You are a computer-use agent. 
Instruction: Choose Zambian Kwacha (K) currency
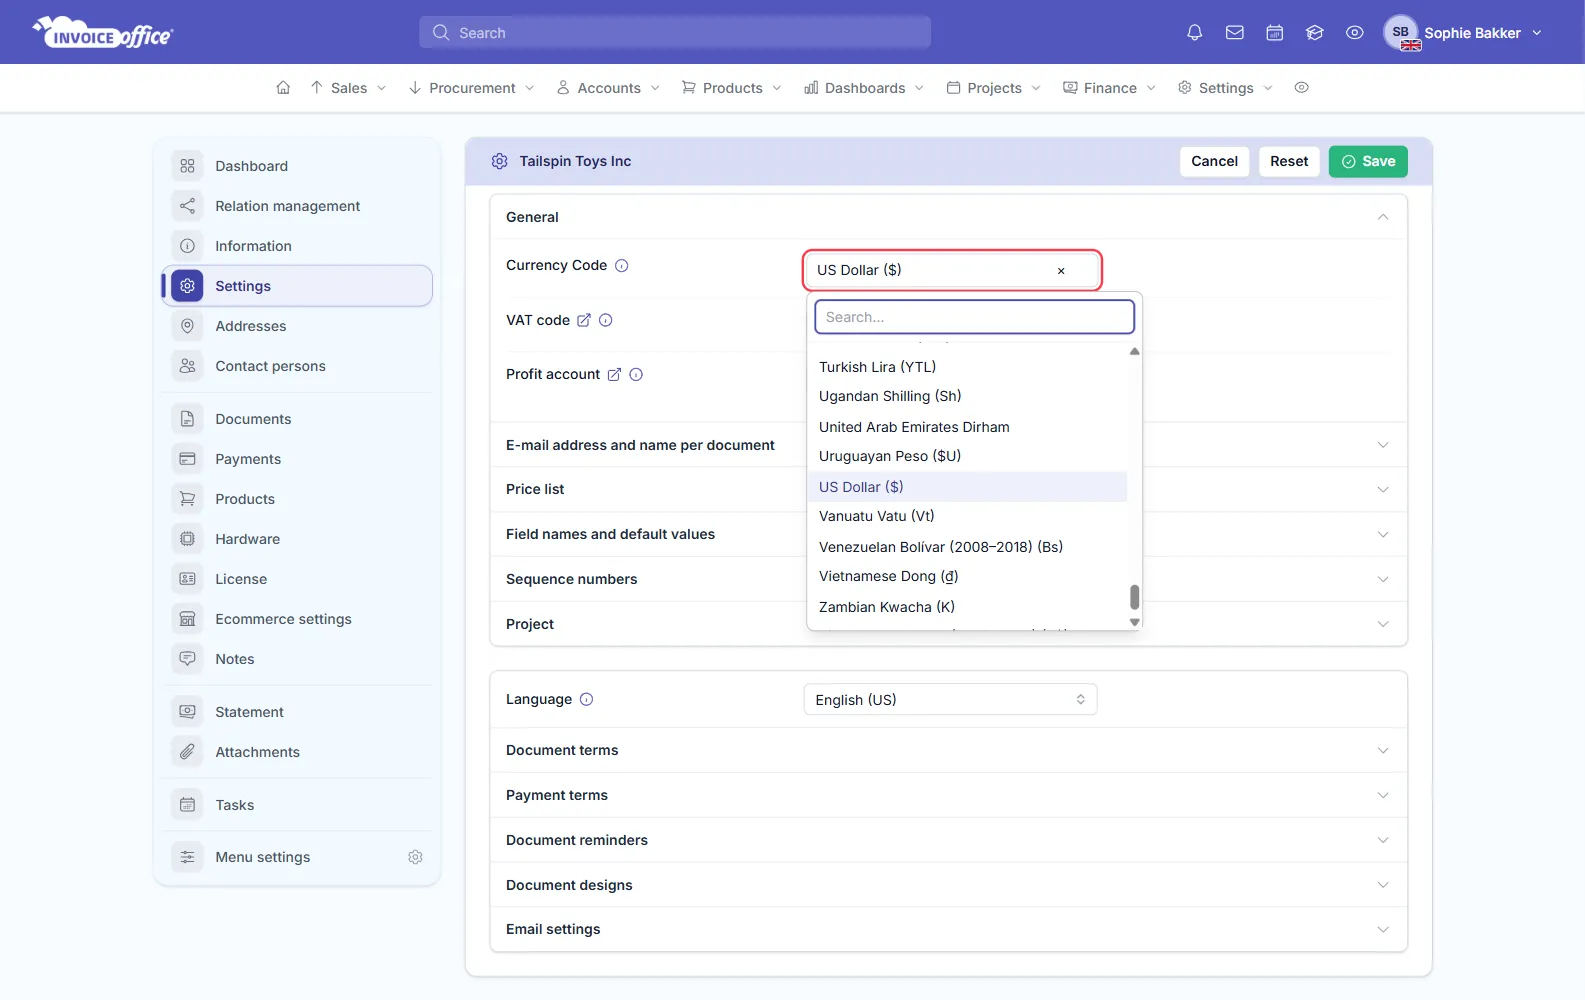tap(967, 607)
